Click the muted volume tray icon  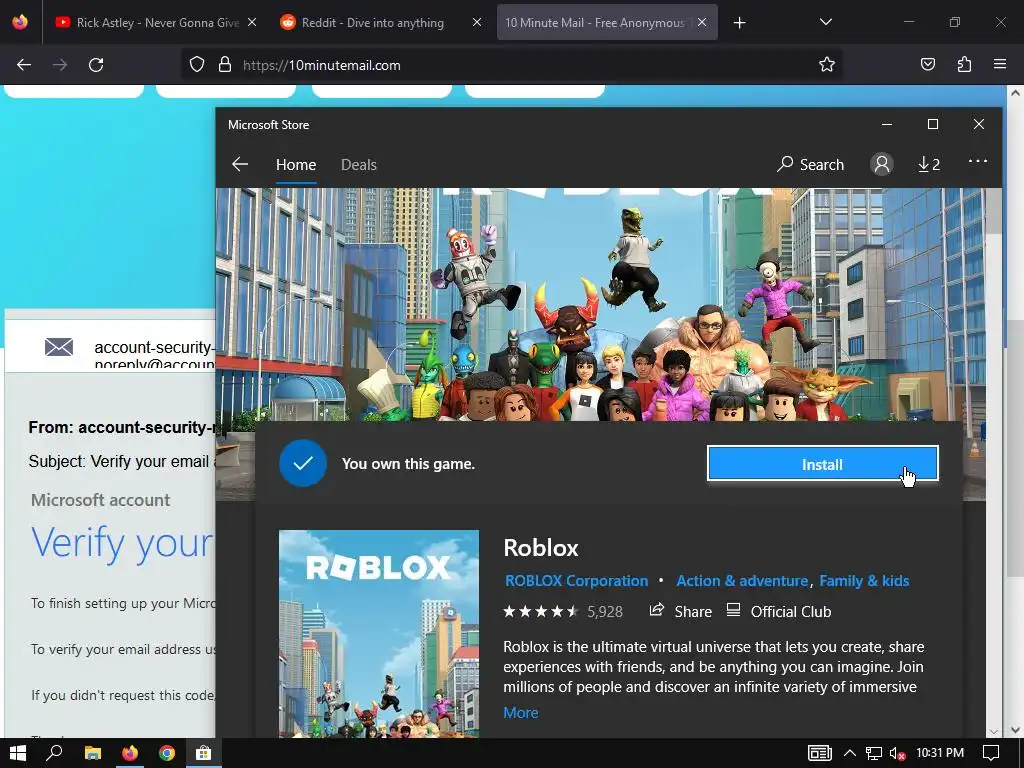(897, 754)
